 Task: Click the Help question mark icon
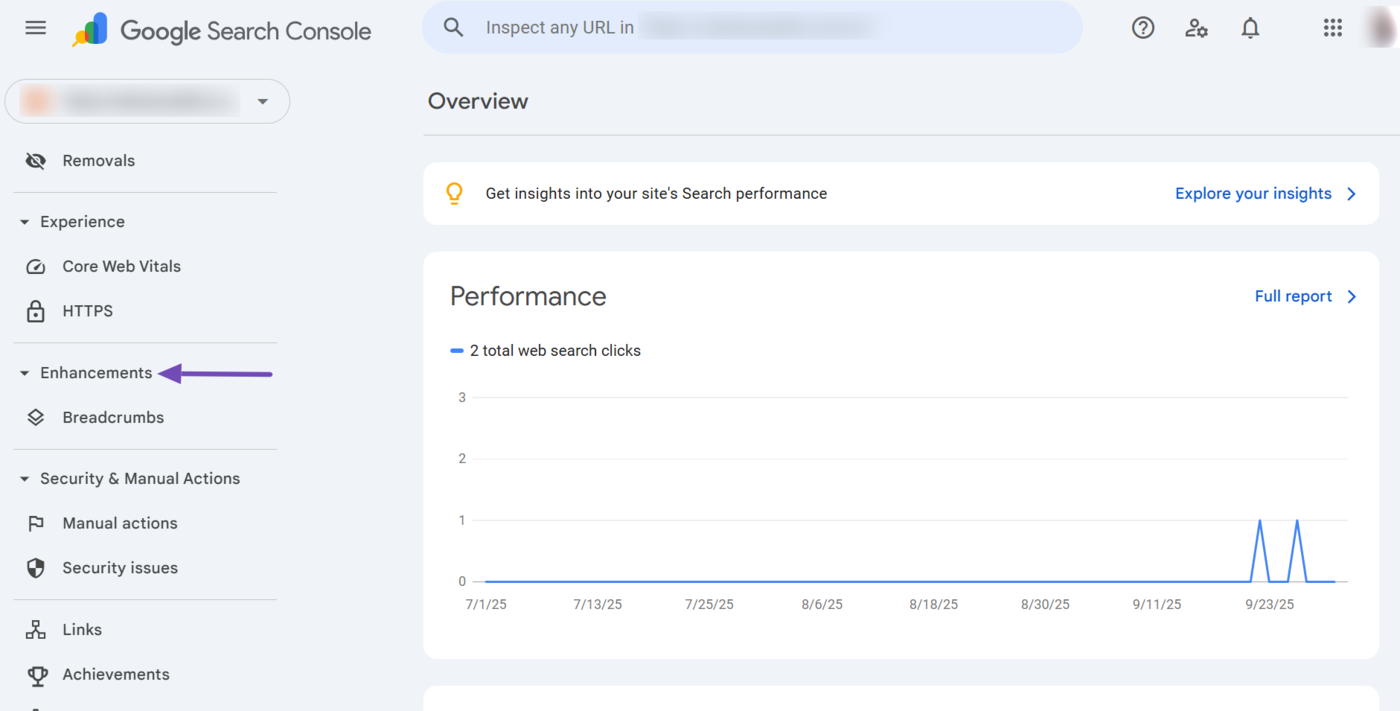1143,28
